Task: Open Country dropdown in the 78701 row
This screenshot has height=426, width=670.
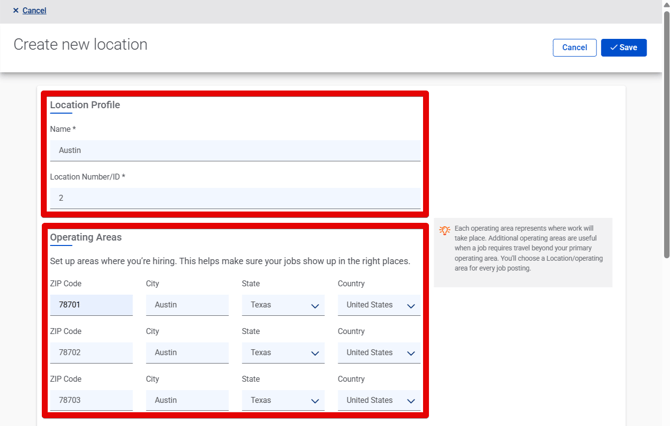Action: click(x=379, y=305)
